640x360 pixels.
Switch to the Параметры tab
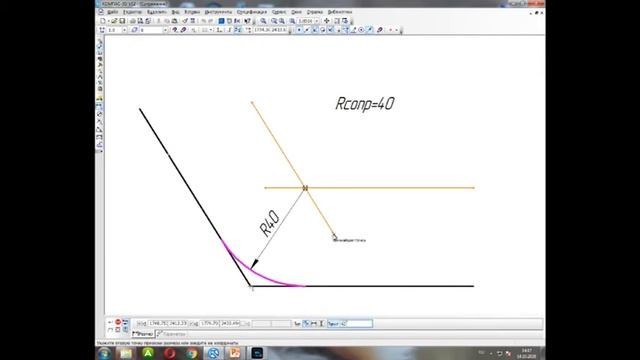coord(171,334)
